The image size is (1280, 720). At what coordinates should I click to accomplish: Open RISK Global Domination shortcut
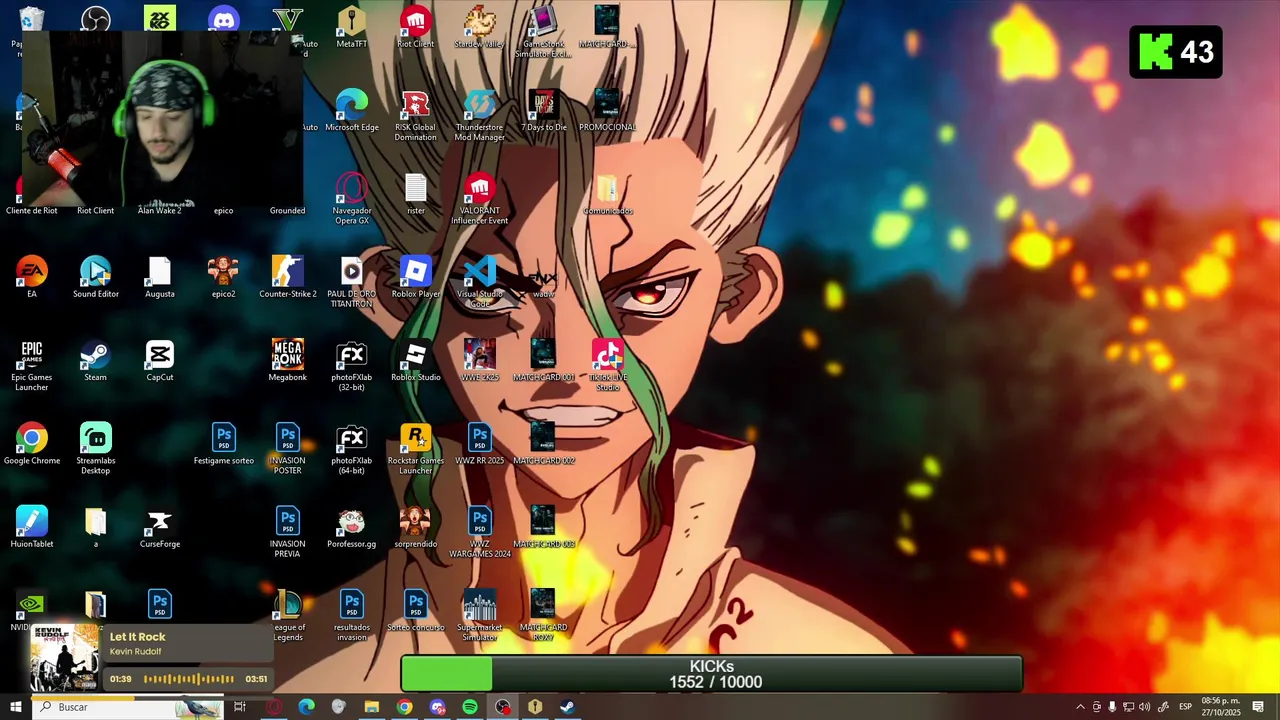pos(415,115)
